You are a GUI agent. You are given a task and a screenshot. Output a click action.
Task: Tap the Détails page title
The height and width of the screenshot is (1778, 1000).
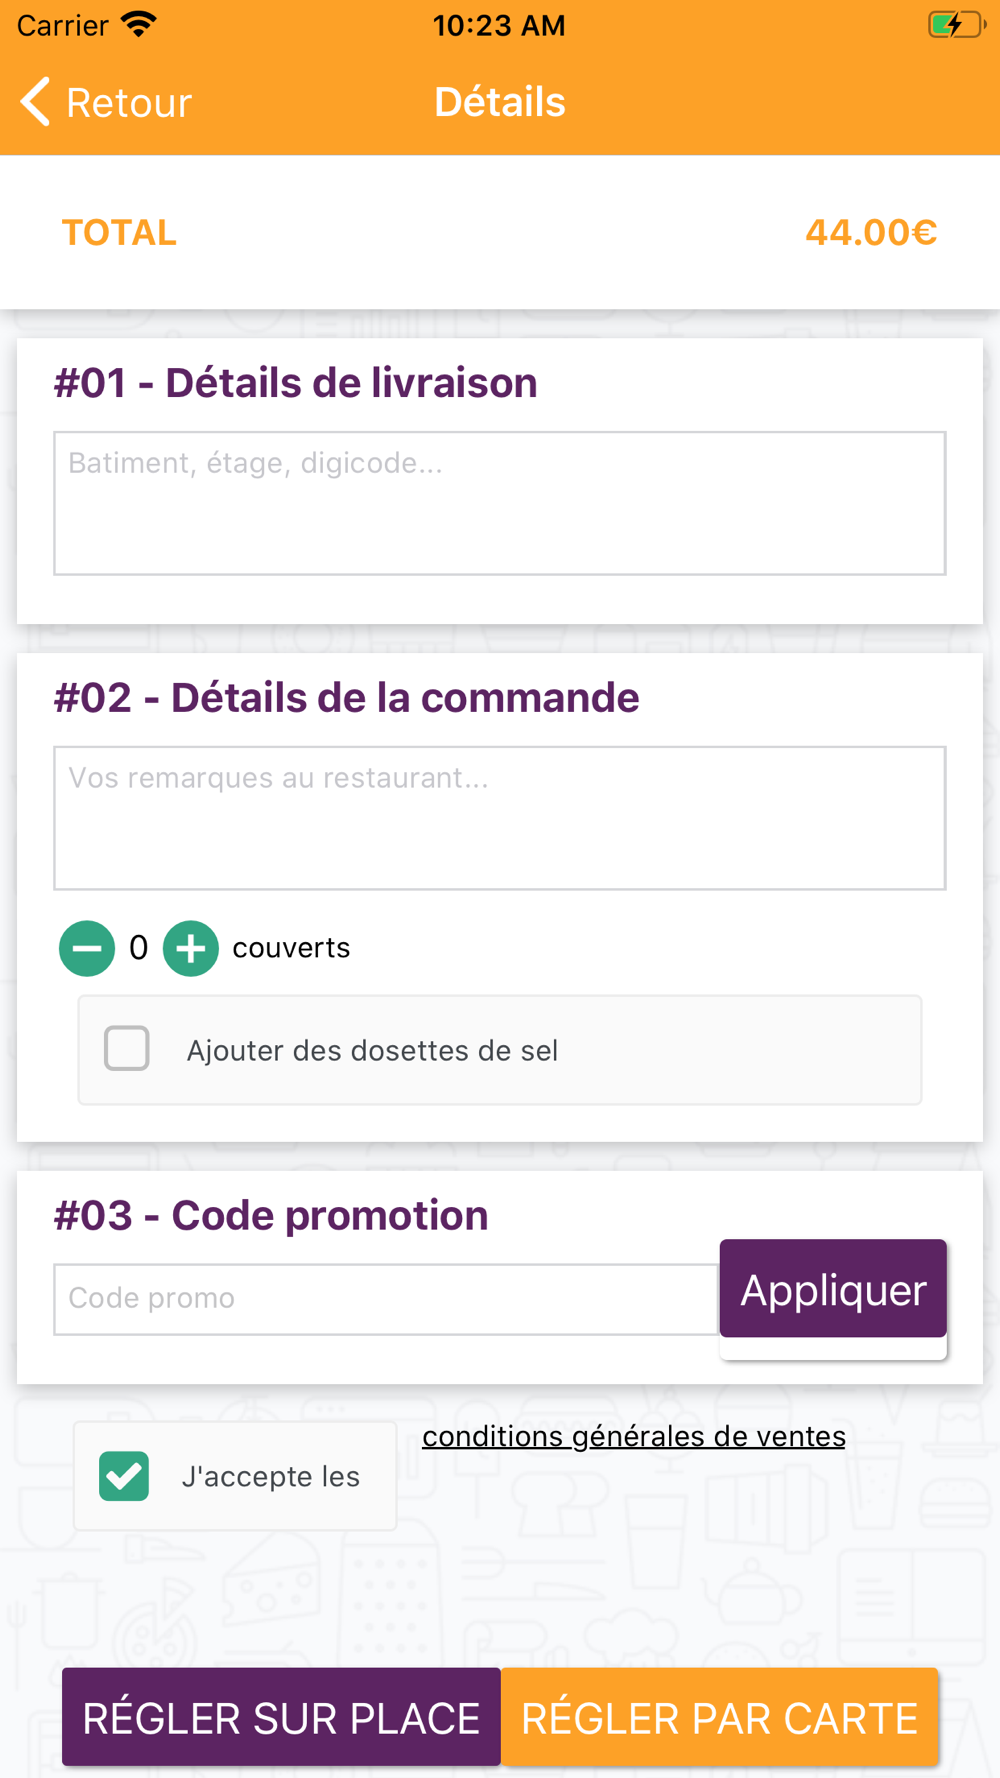click(x=500, y=102)
